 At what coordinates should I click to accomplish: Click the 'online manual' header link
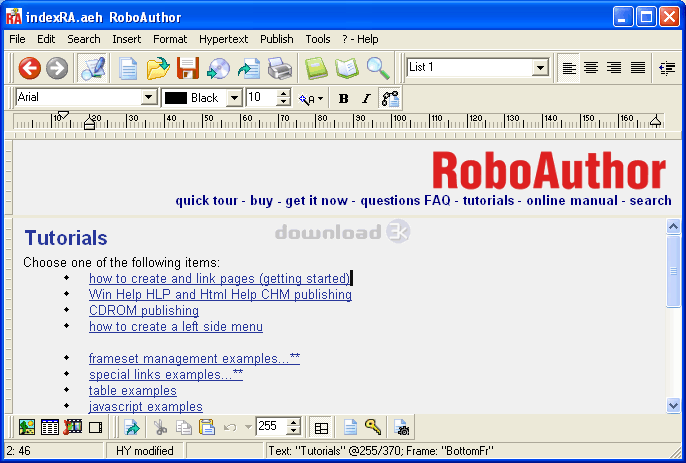coord(572,200)
